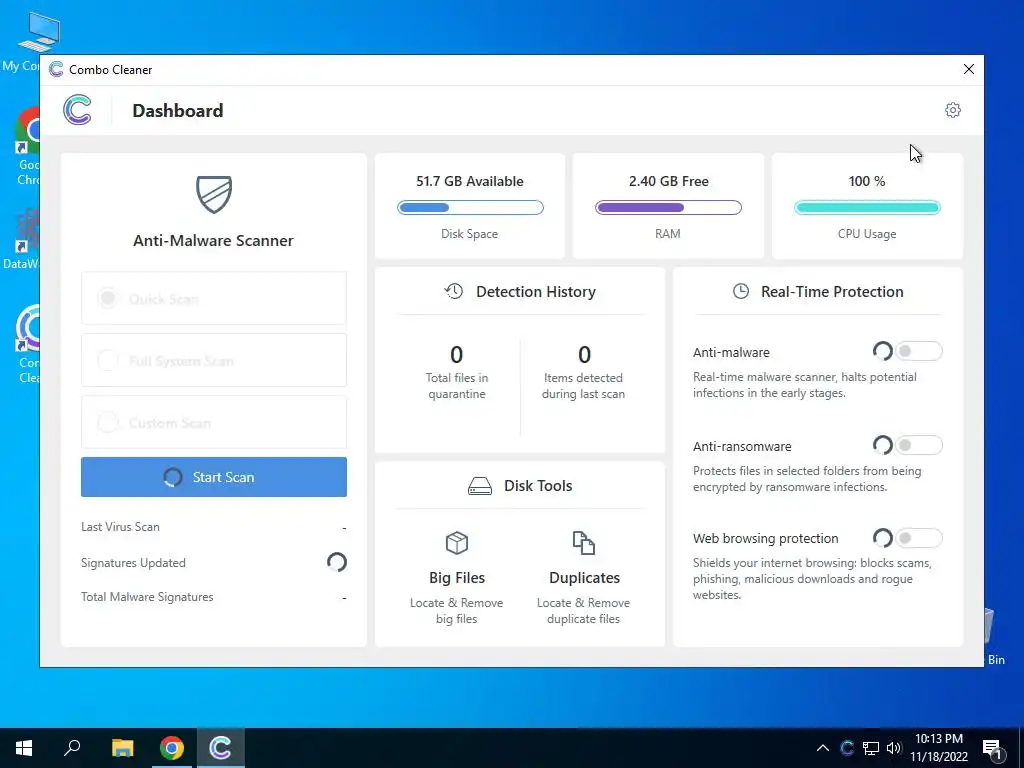Image resolution: width=1024 pixels, height=768 pixels.
Task: Open Windows Start menu
Action: pos(24,748)
